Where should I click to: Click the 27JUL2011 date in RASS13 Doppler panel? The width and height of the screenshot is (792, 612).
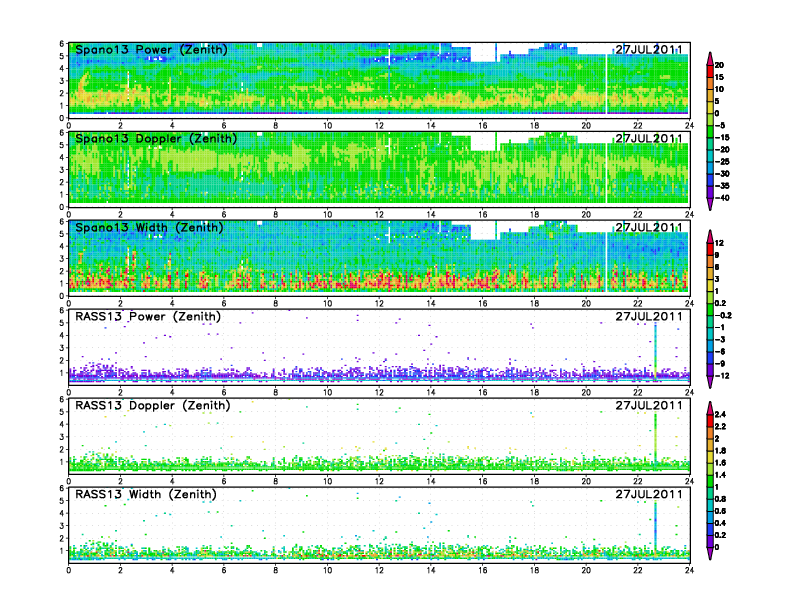649,405
